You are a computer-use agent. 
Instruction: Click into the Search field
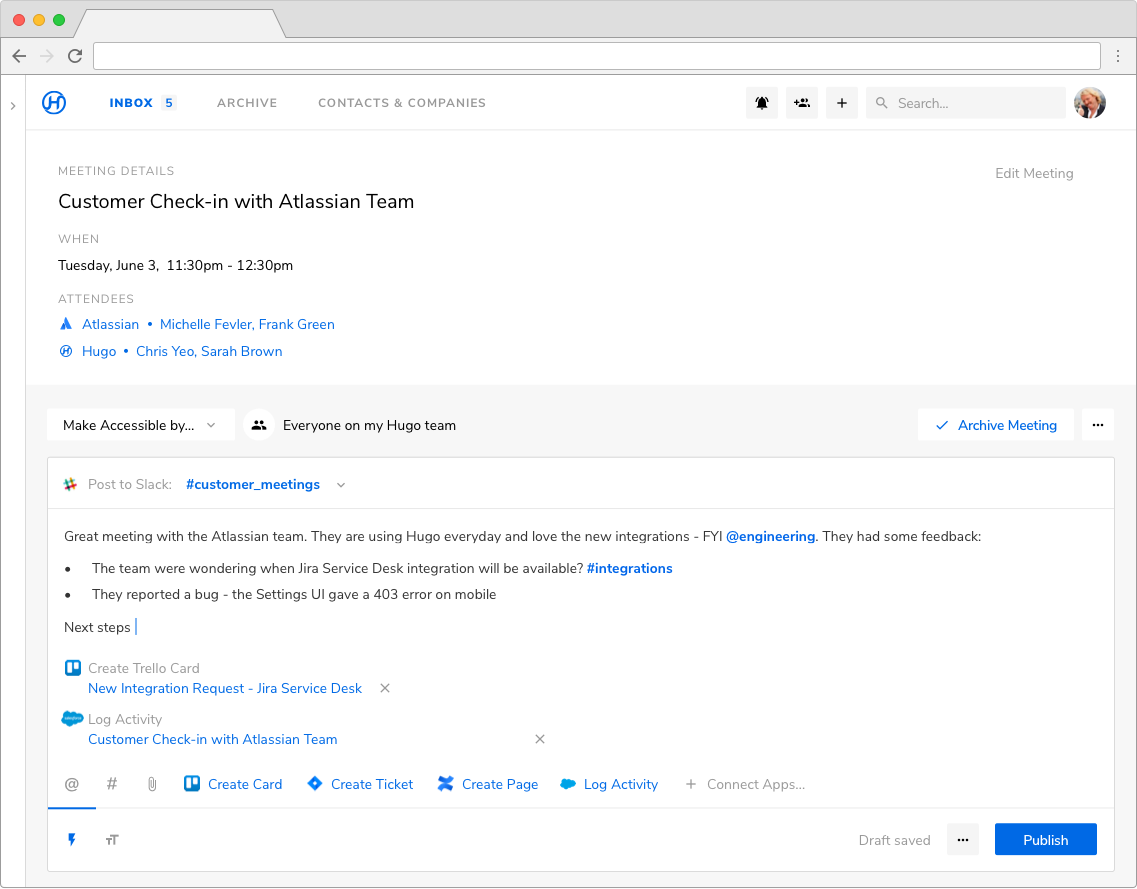tap(965, 103)
